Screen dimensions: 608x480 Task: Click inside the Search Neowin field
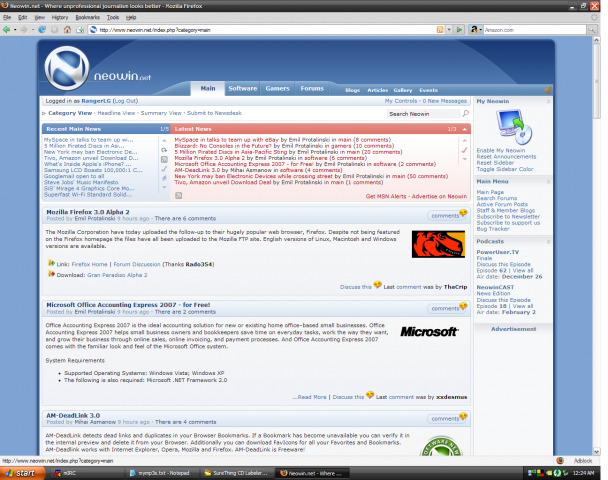[423, 114]
